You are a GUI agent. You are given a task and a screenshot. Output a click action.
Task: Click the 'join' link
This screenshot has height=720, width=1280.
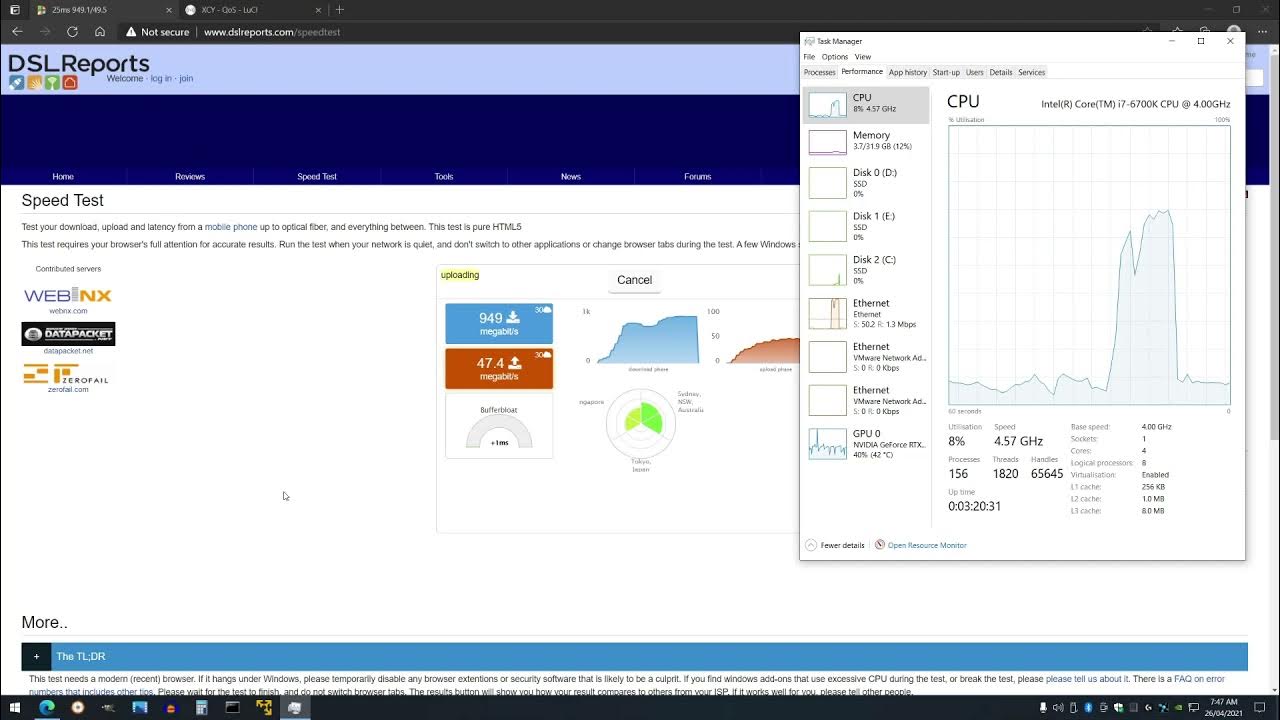[x=186, y=78]
